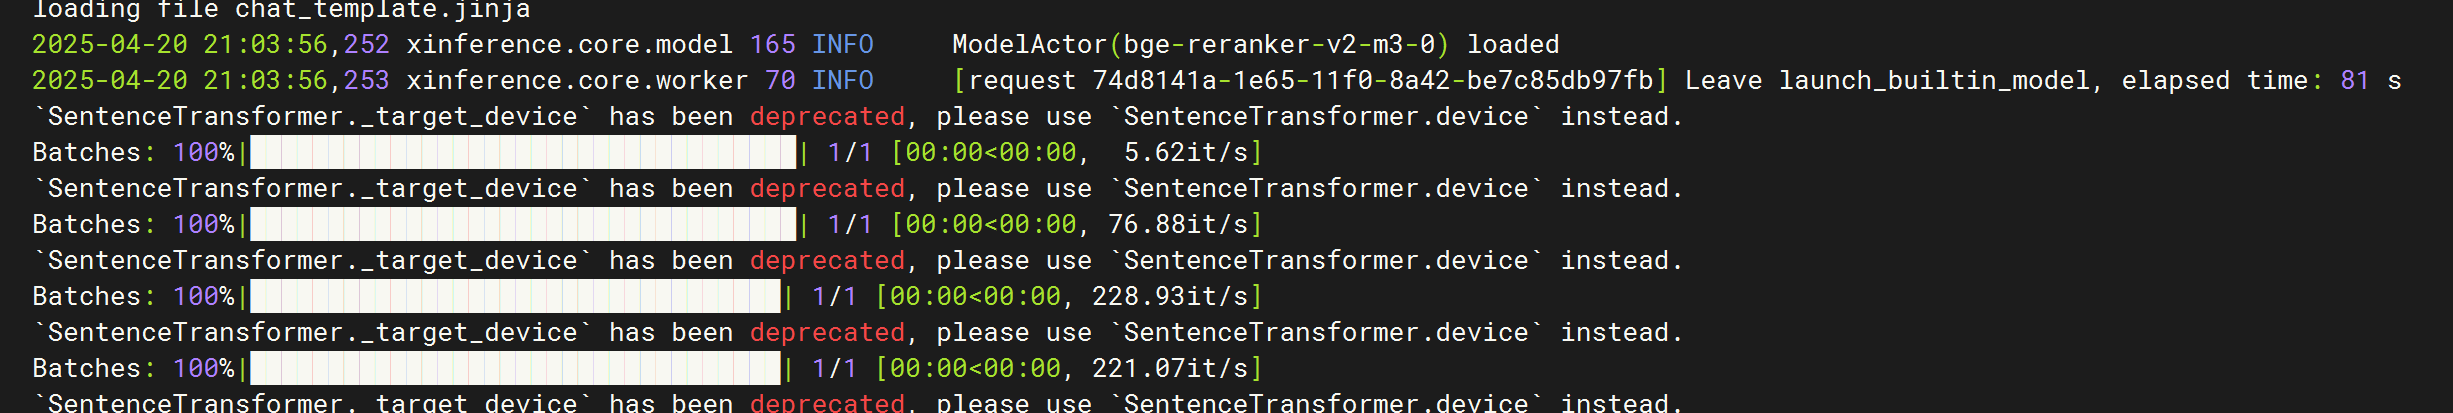
Task: Click the xinference.core.worker logger name
Action: (x=577, y=81)
